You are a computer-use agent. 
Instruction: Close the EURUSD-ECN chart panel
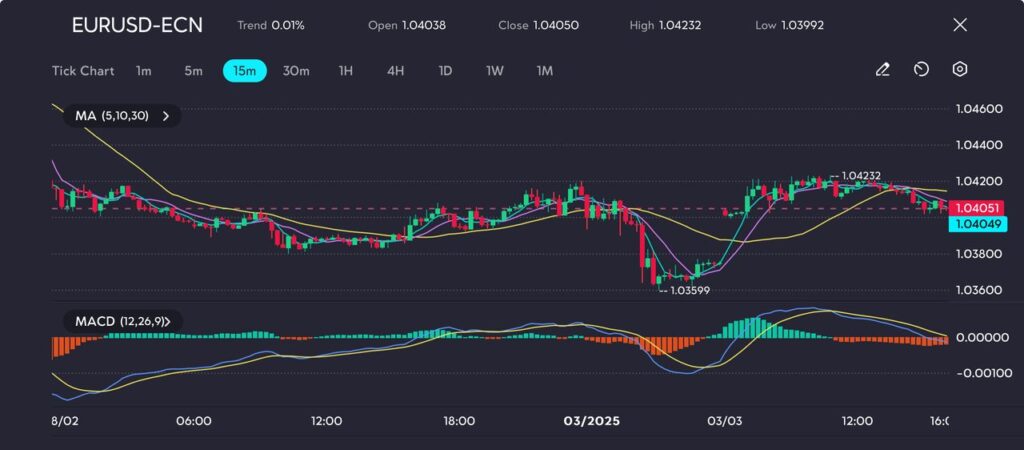(x=960, y=25)
